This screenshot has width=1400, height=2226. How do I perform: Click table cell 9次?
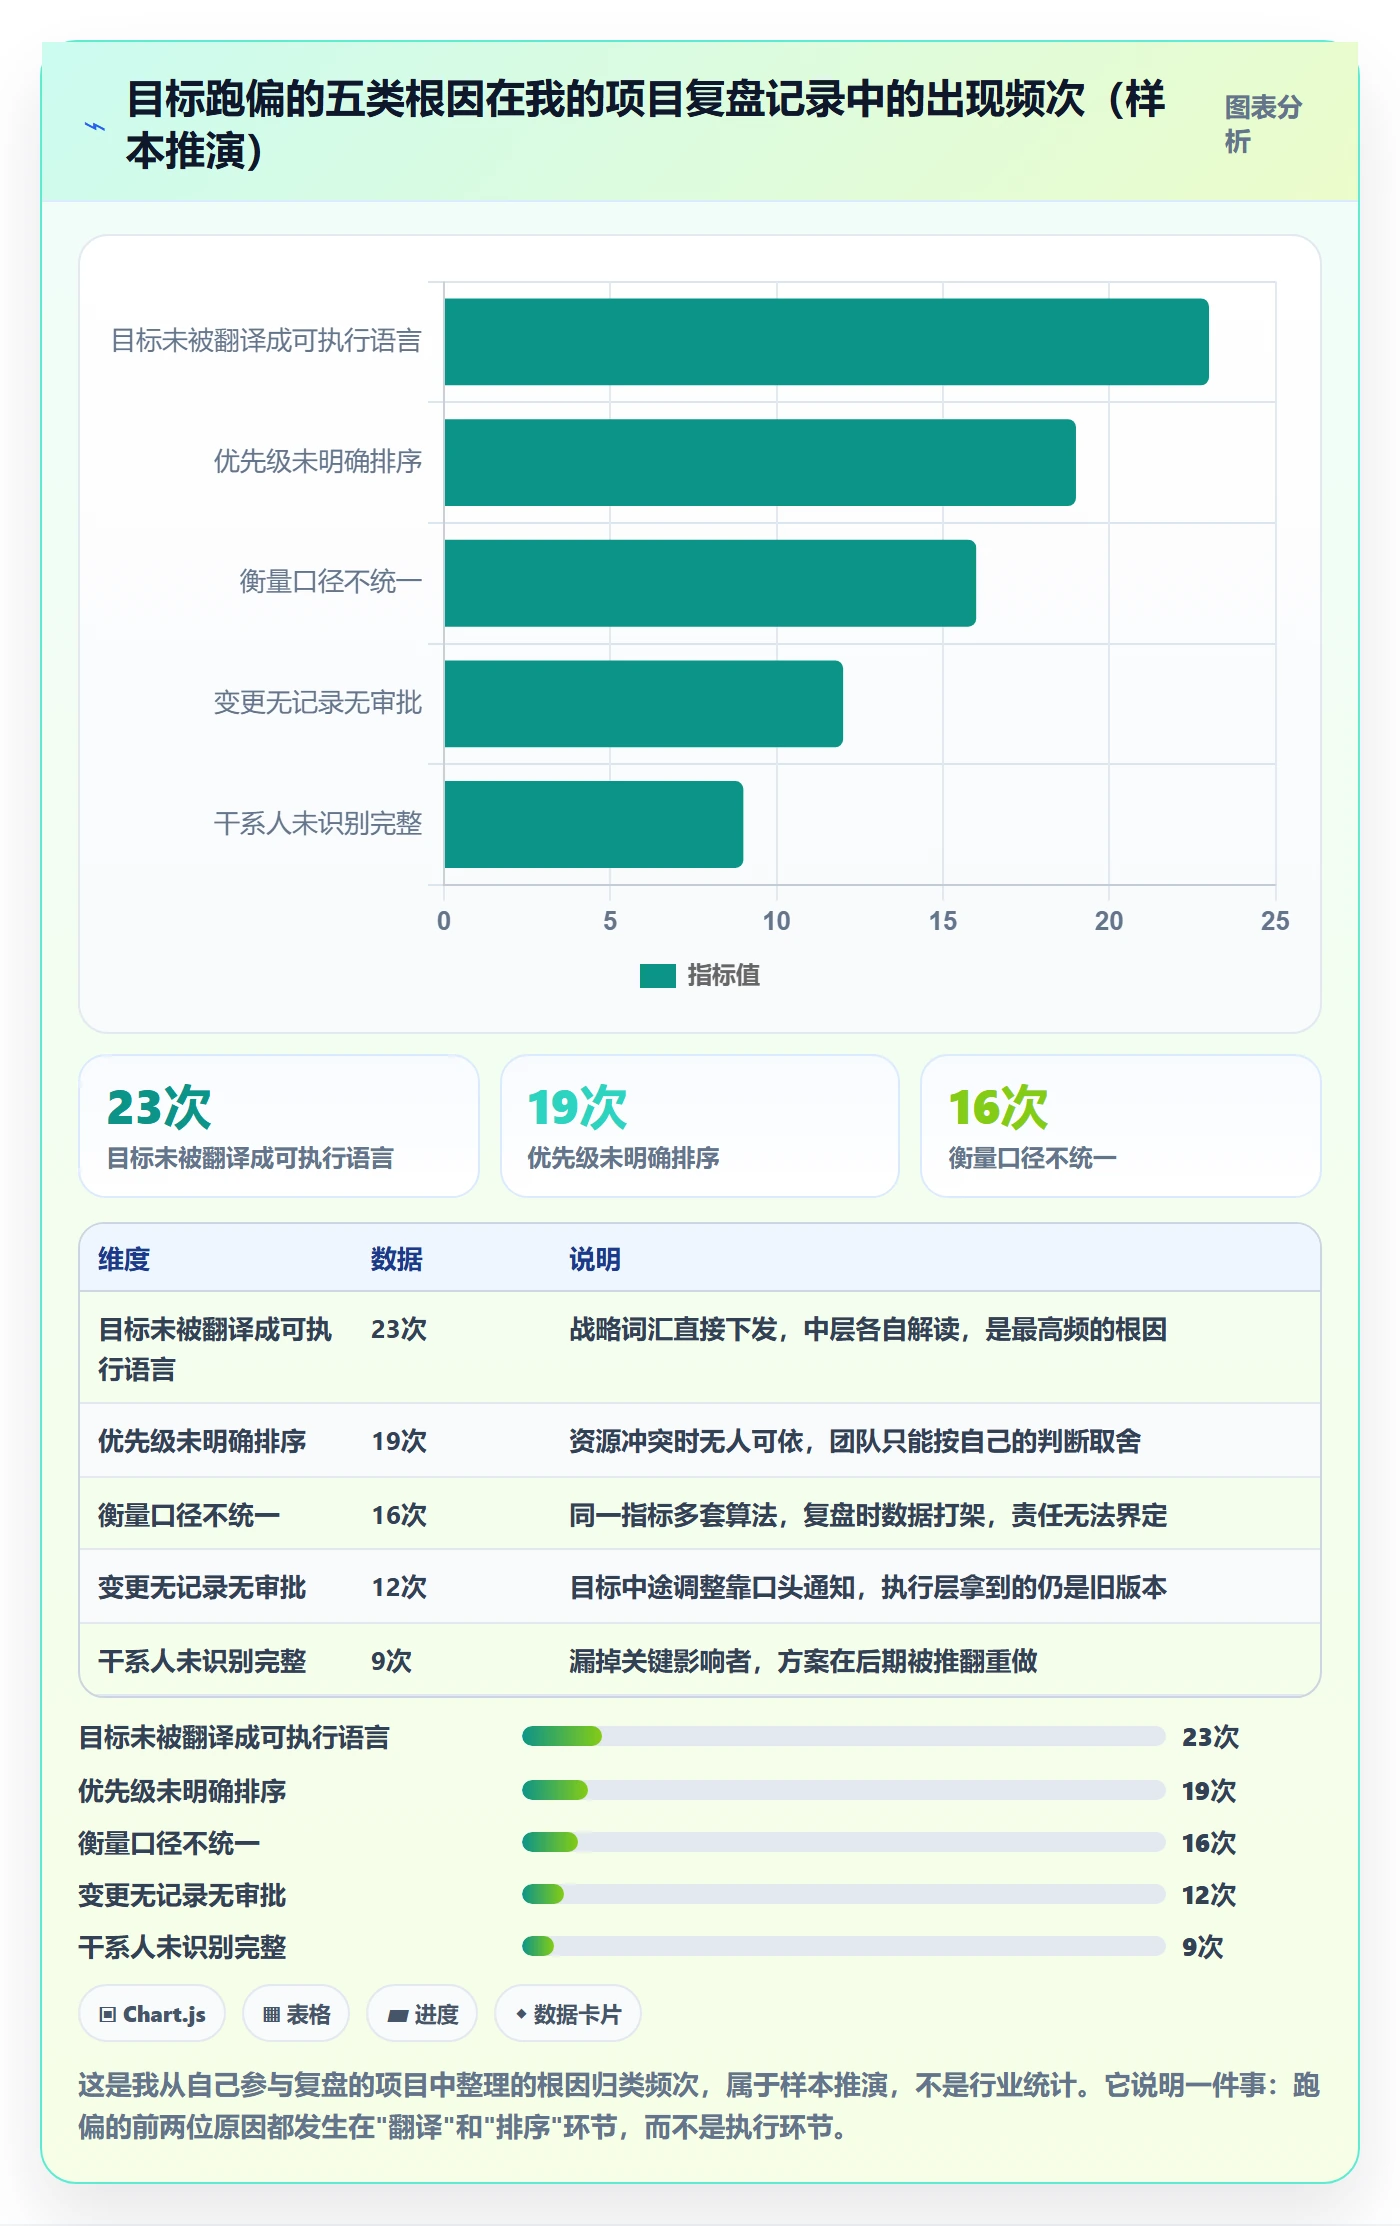391,1661
